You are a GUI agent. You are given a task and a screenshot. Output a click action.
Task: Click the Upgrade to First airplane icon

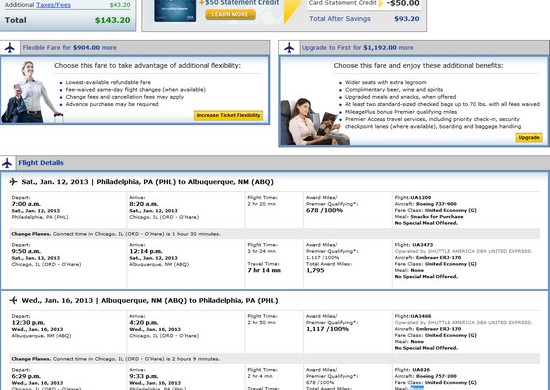coord(289,48)
